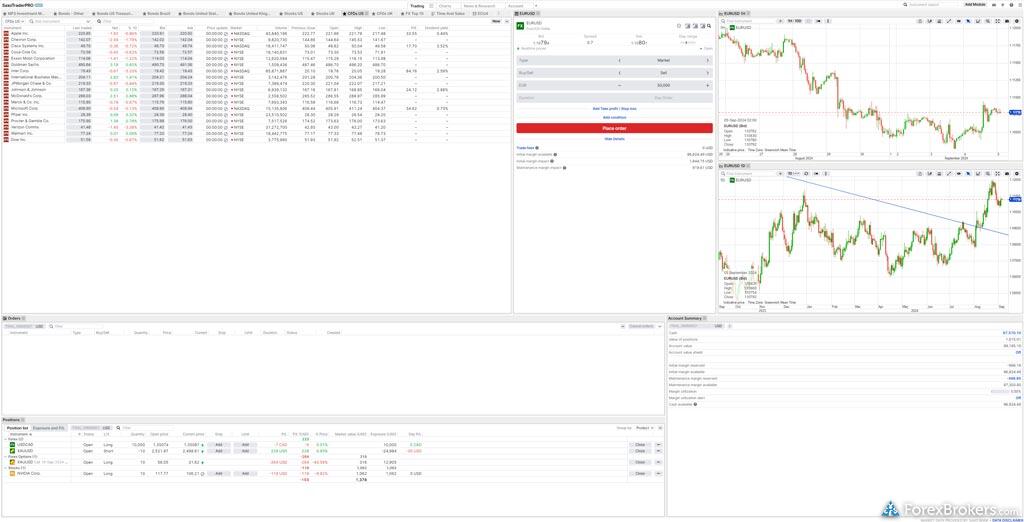Click the Hide Details link
Image resolution: width=1024 pixels, height=522 pixels.
[614, 139]
